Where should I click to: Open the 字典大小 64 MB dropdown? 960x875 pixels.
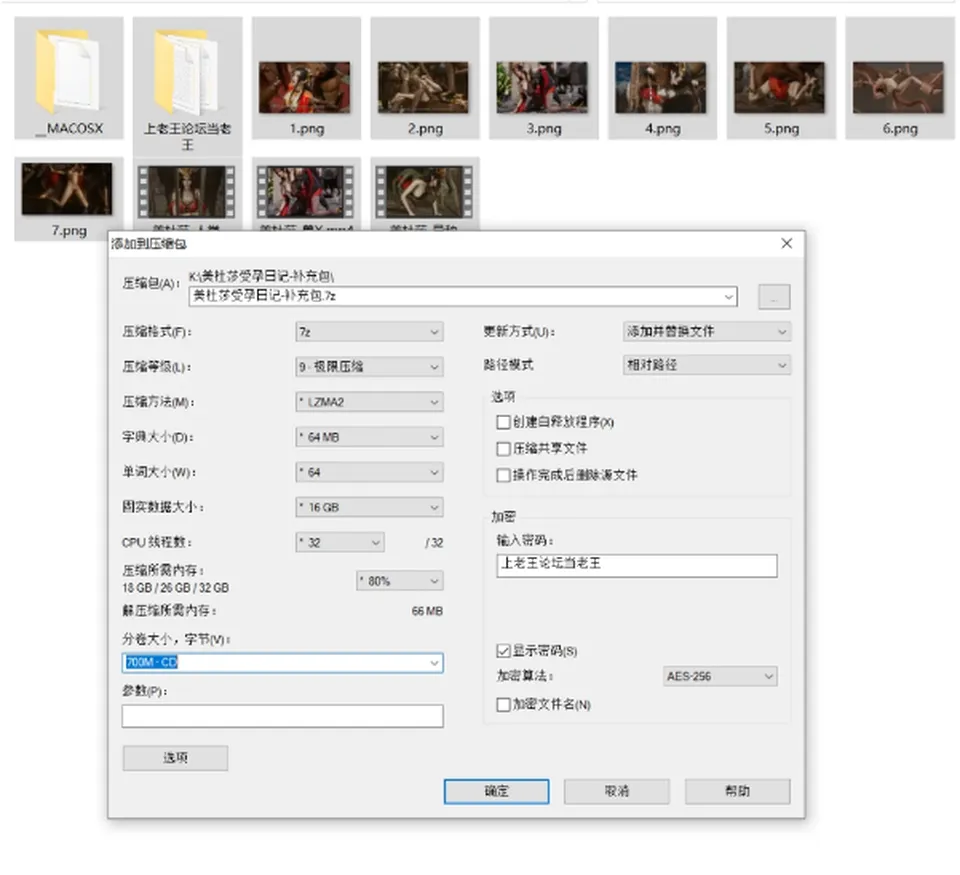[369, 437]
